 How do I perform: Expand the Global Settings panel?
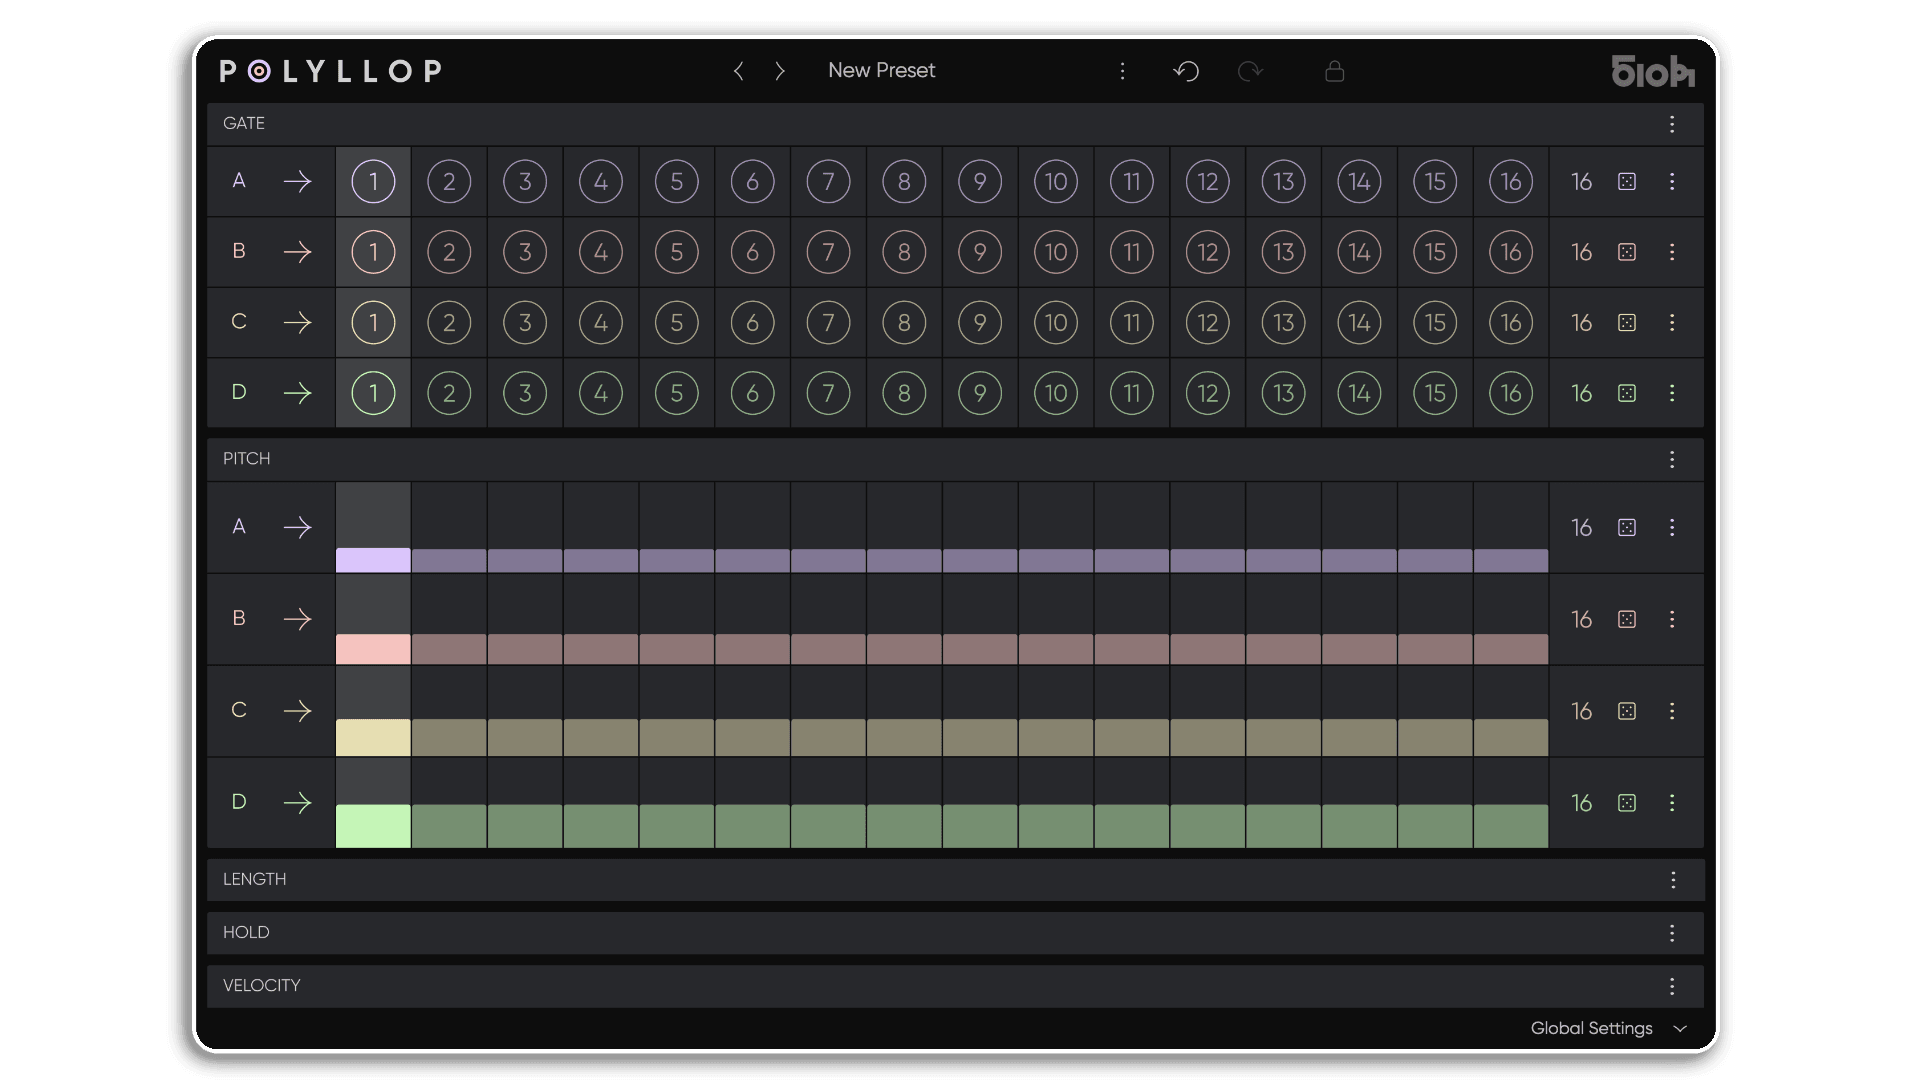coord(1608,1028)
